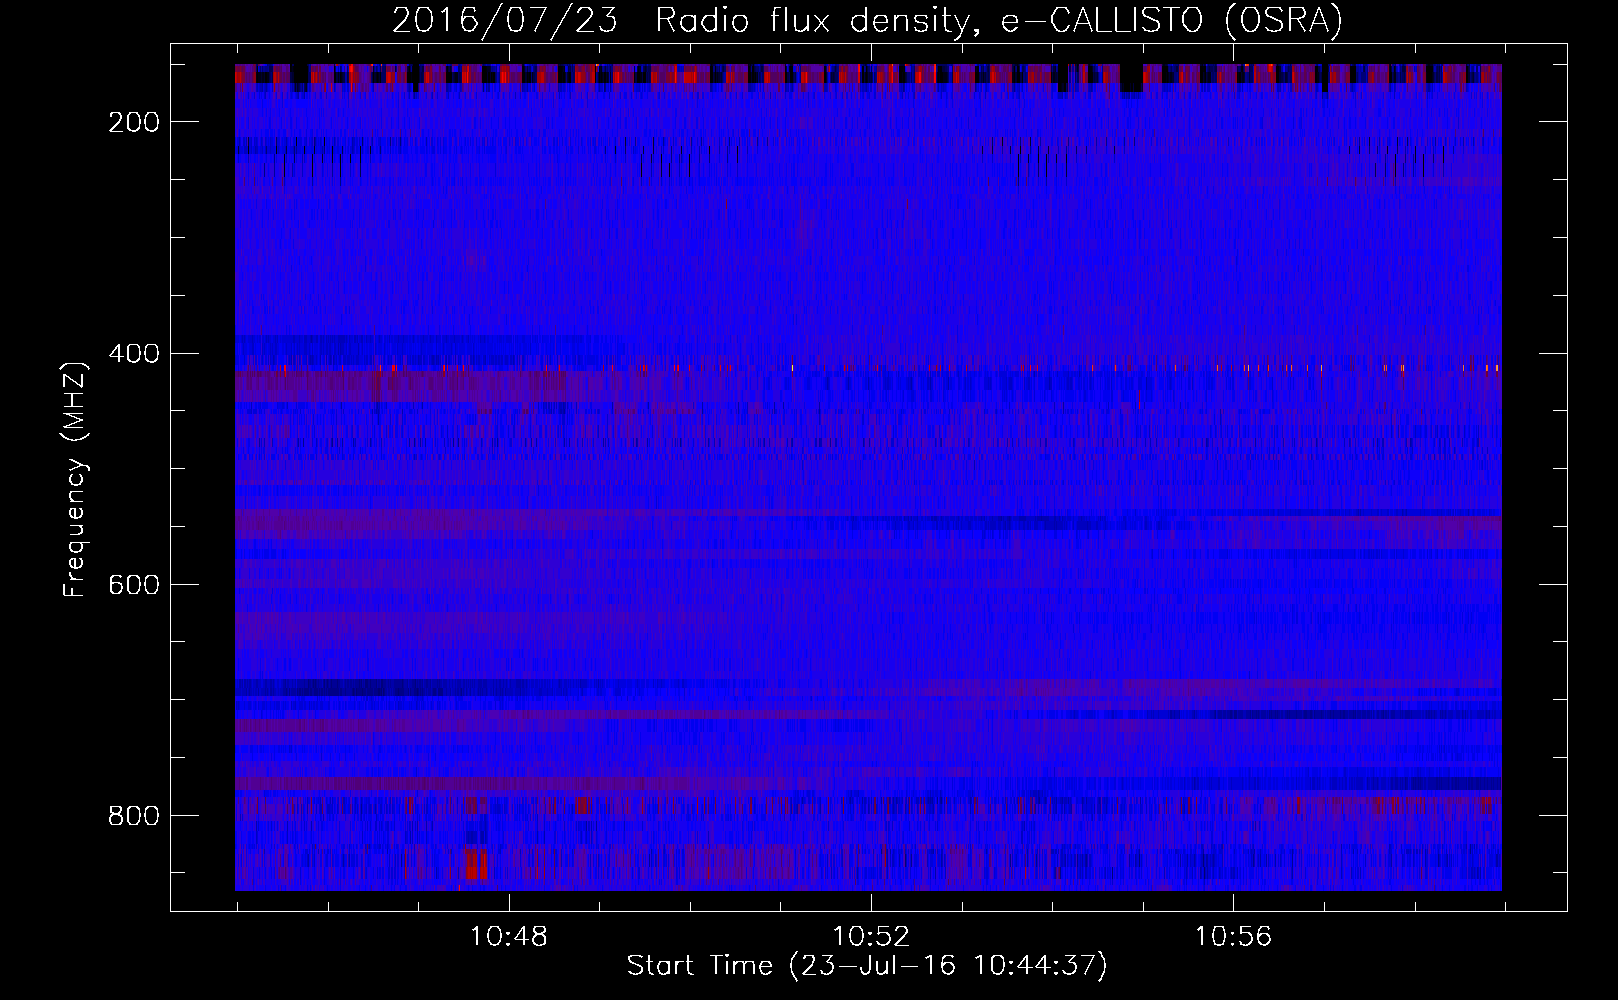Click the bright red burst near 850 MHz
This screenshot has width=1618, height=1000.
click(x=477, y=864)
